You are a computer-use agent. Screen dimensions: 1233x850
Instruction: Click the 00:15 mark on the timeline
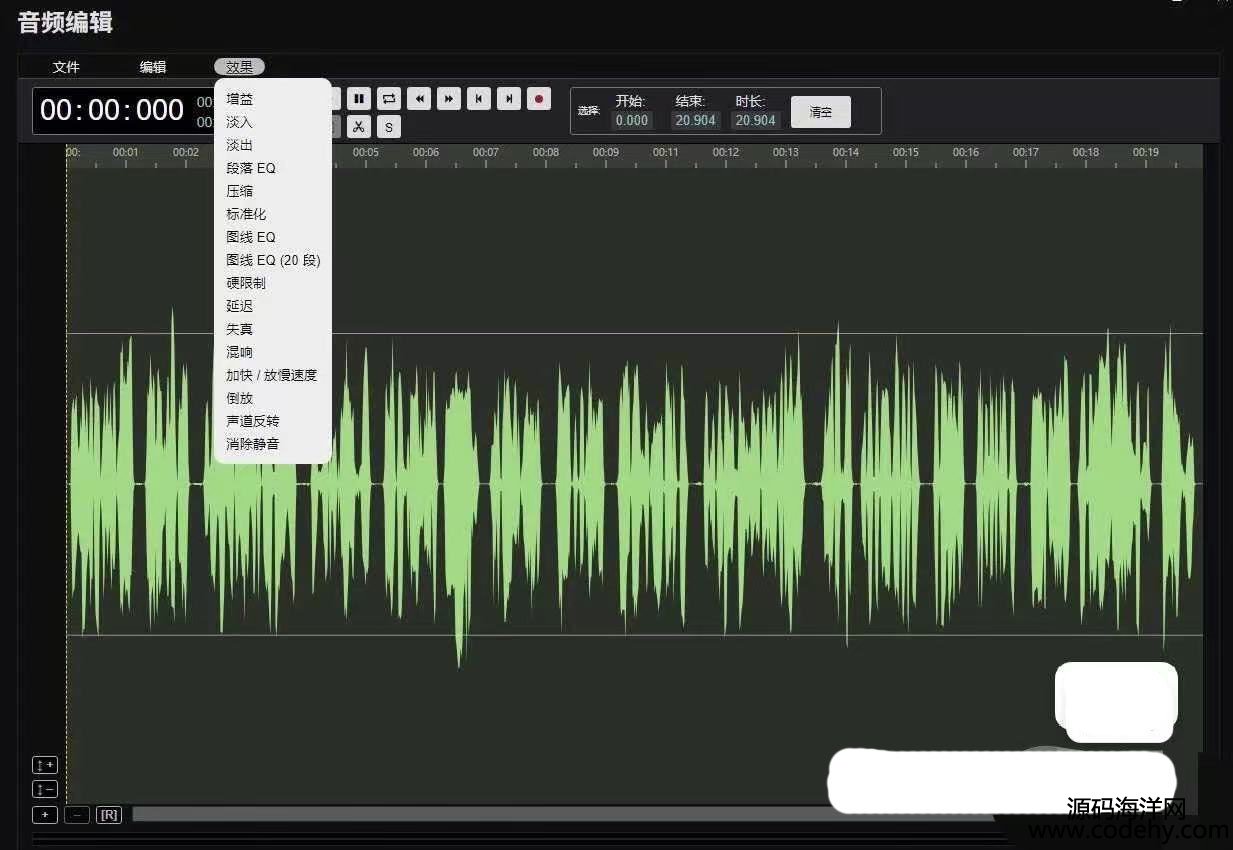(906, 152)
